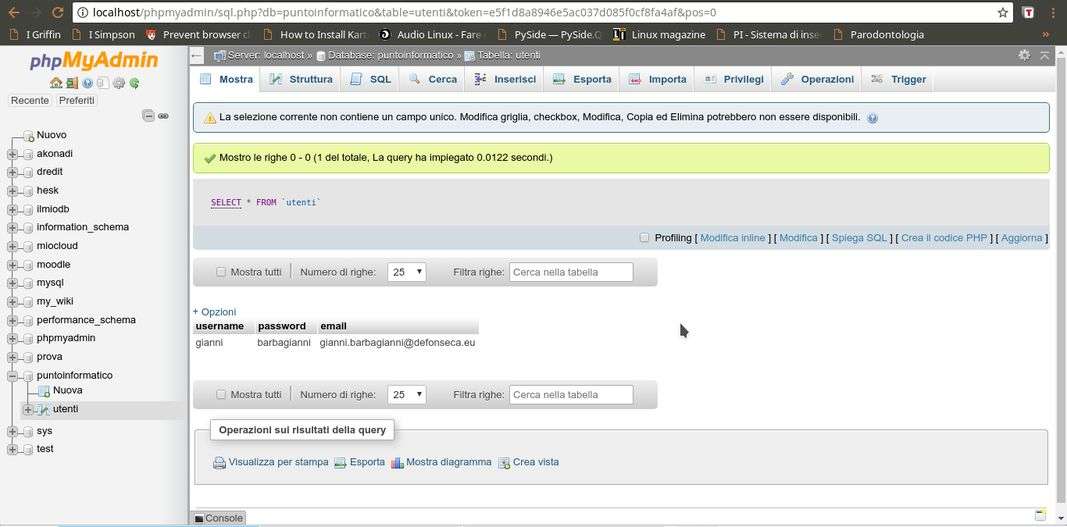Viewport: 1067px width, 527px height.
Task: Open the lower Numero di righe dropdown
Action: [x=407, y=394]
